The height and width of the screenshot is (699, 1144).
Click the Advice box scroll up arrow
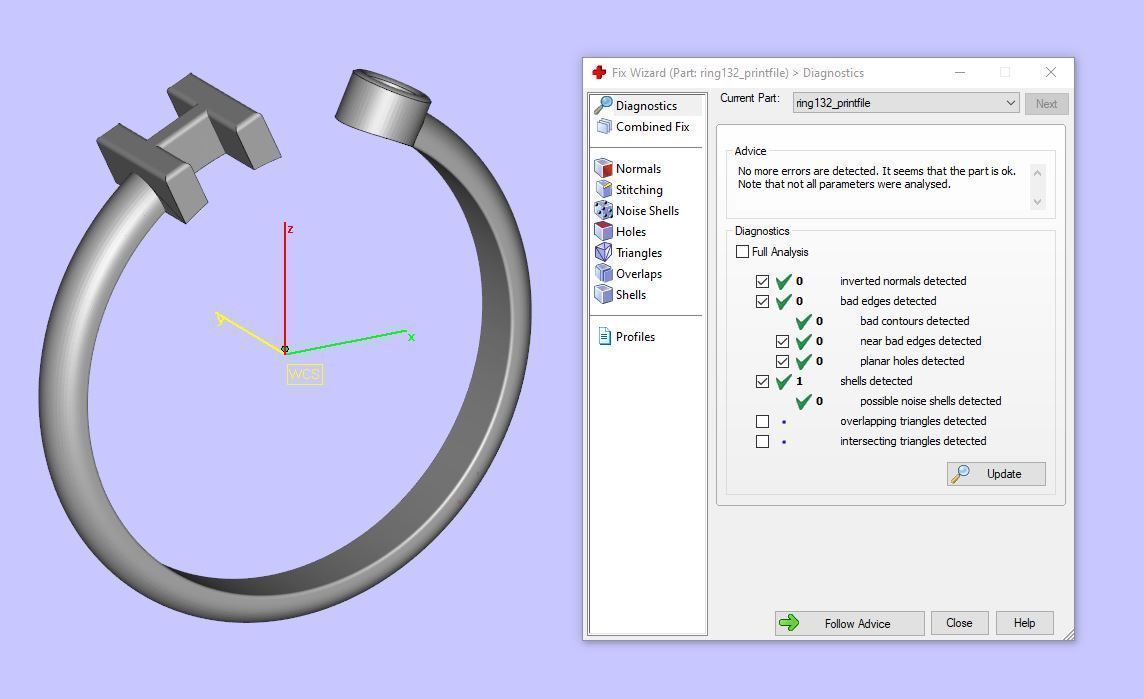point(1037,173)
